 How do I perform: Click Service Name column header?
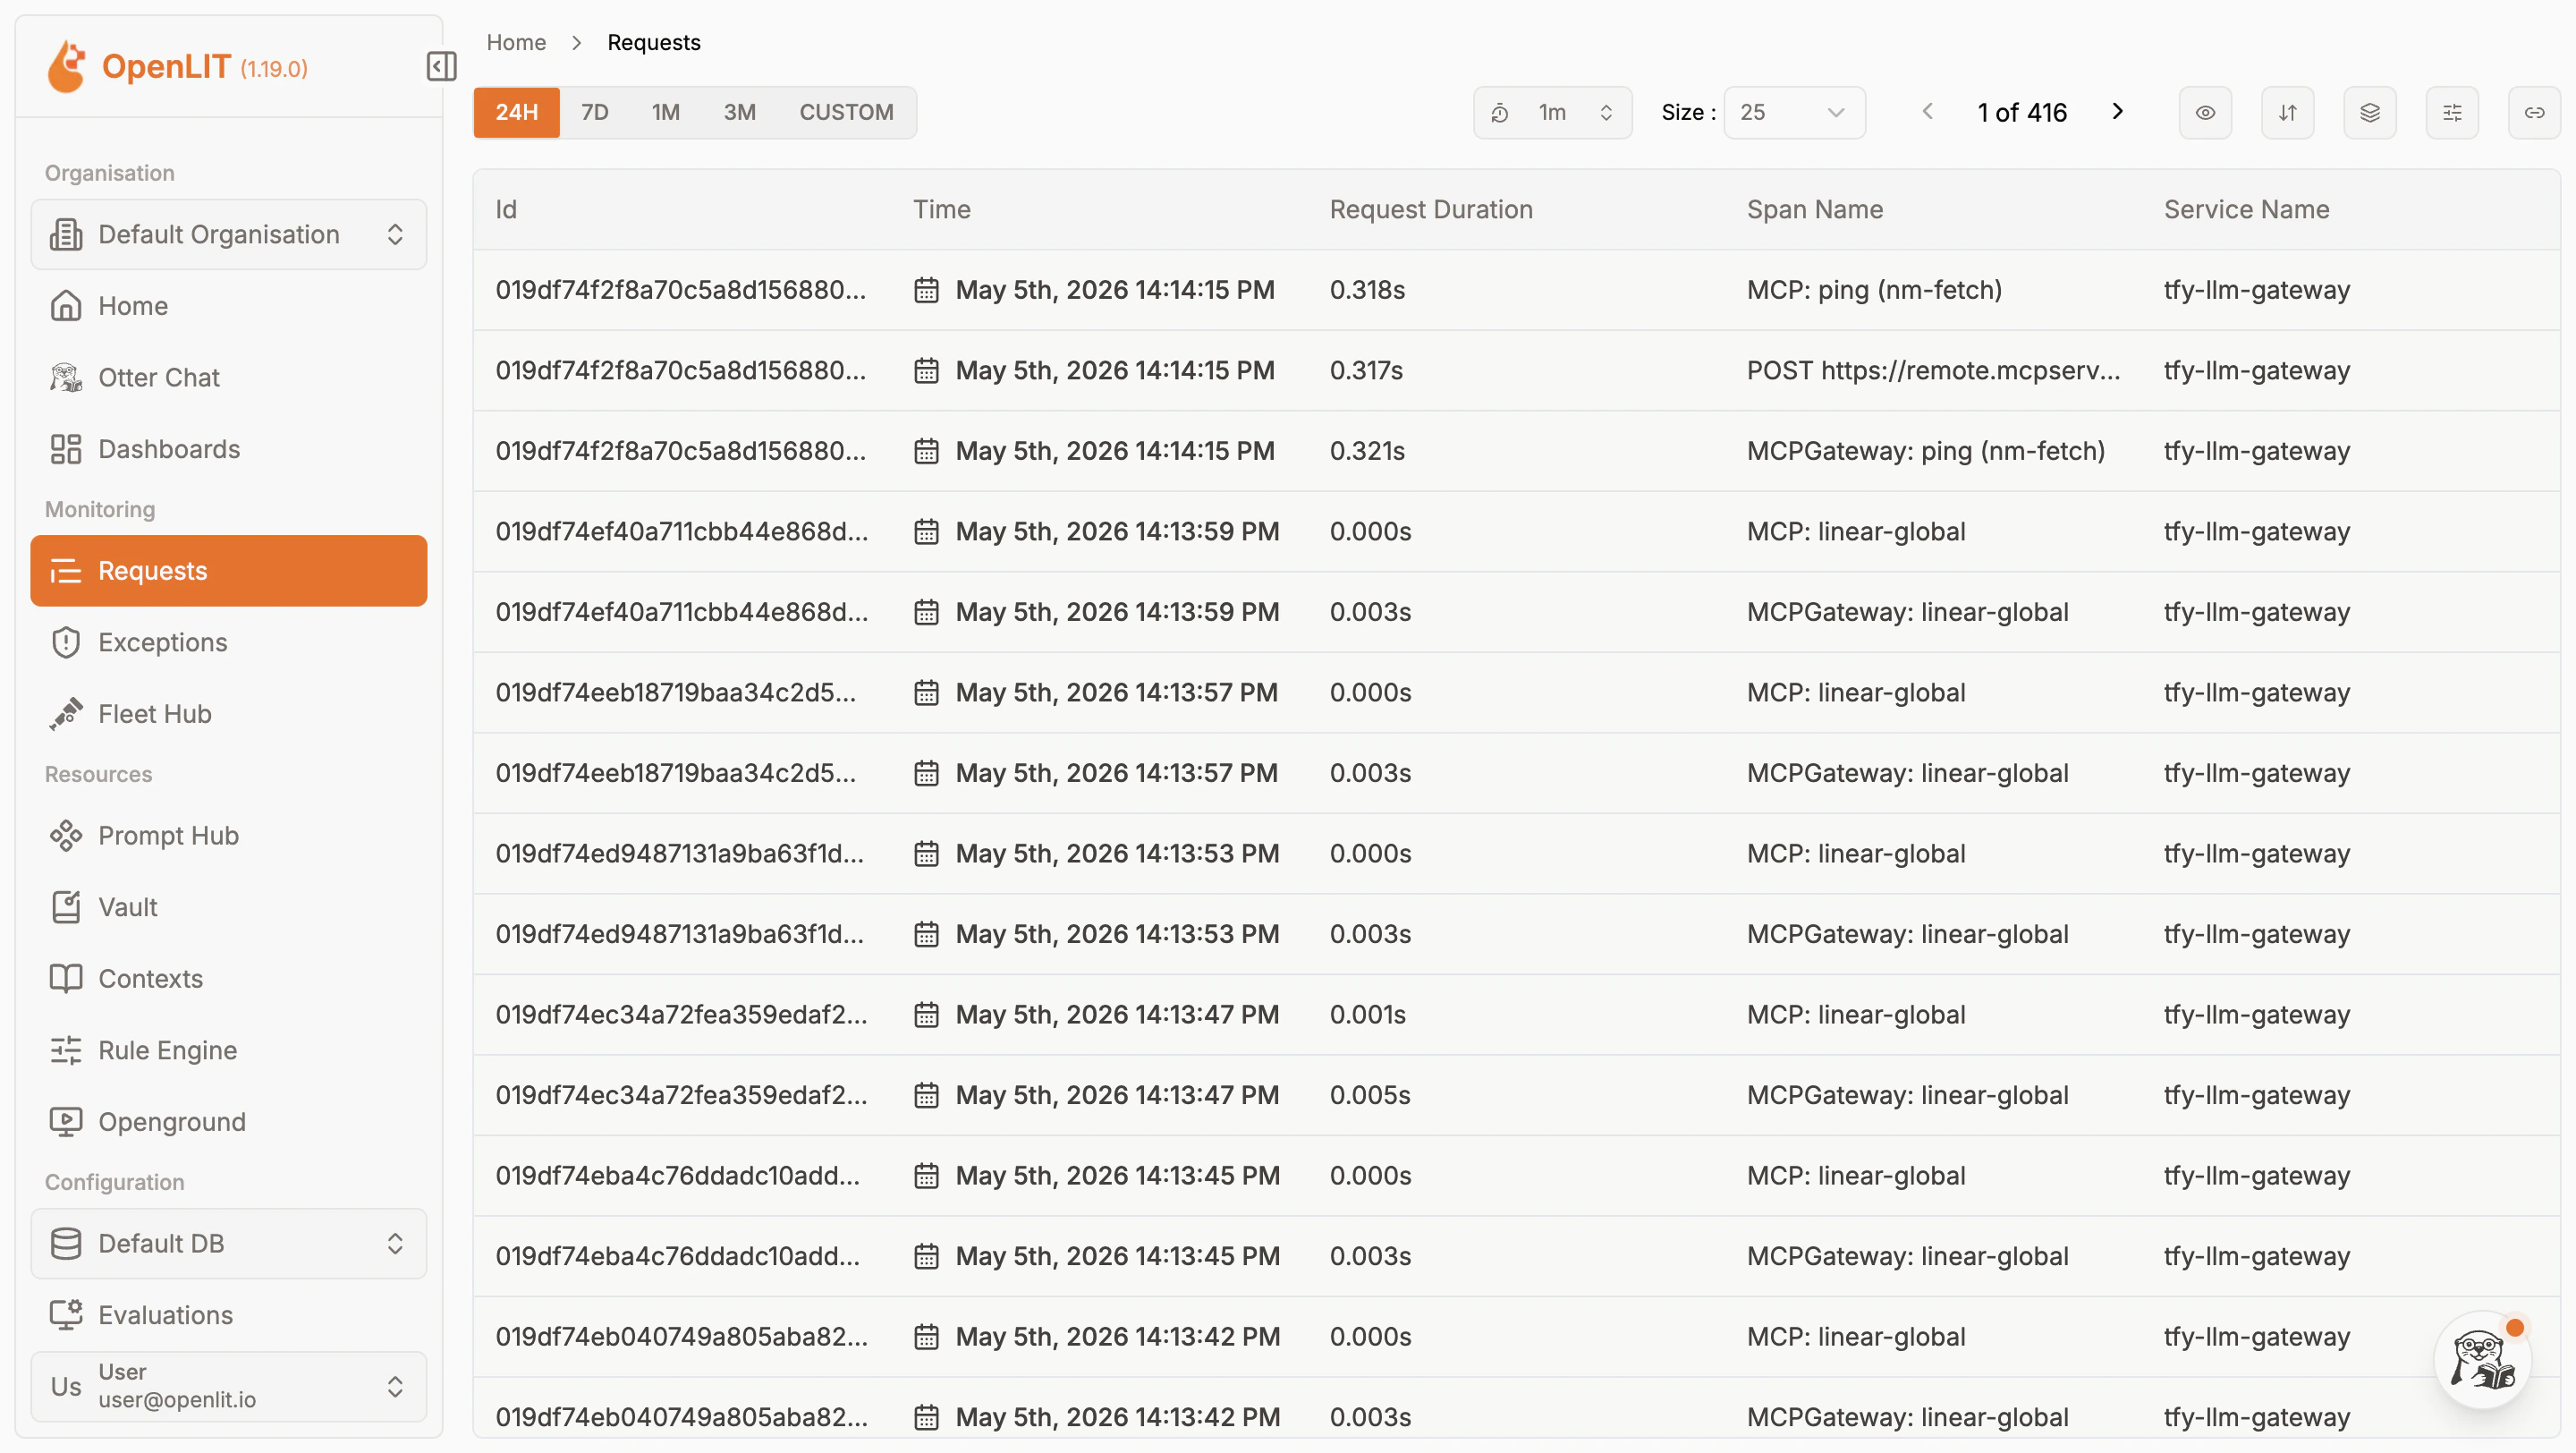[2246, 209]
